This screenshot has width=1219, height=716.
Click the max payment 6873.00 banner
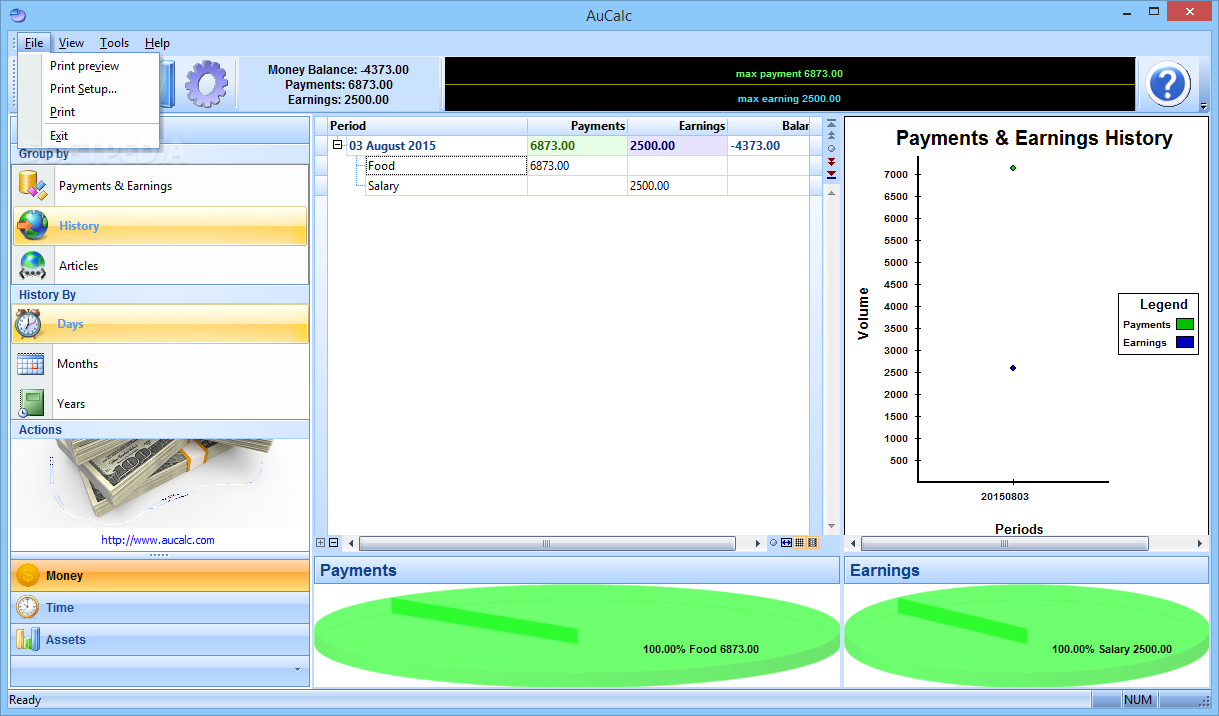click(x=789, y=74)
